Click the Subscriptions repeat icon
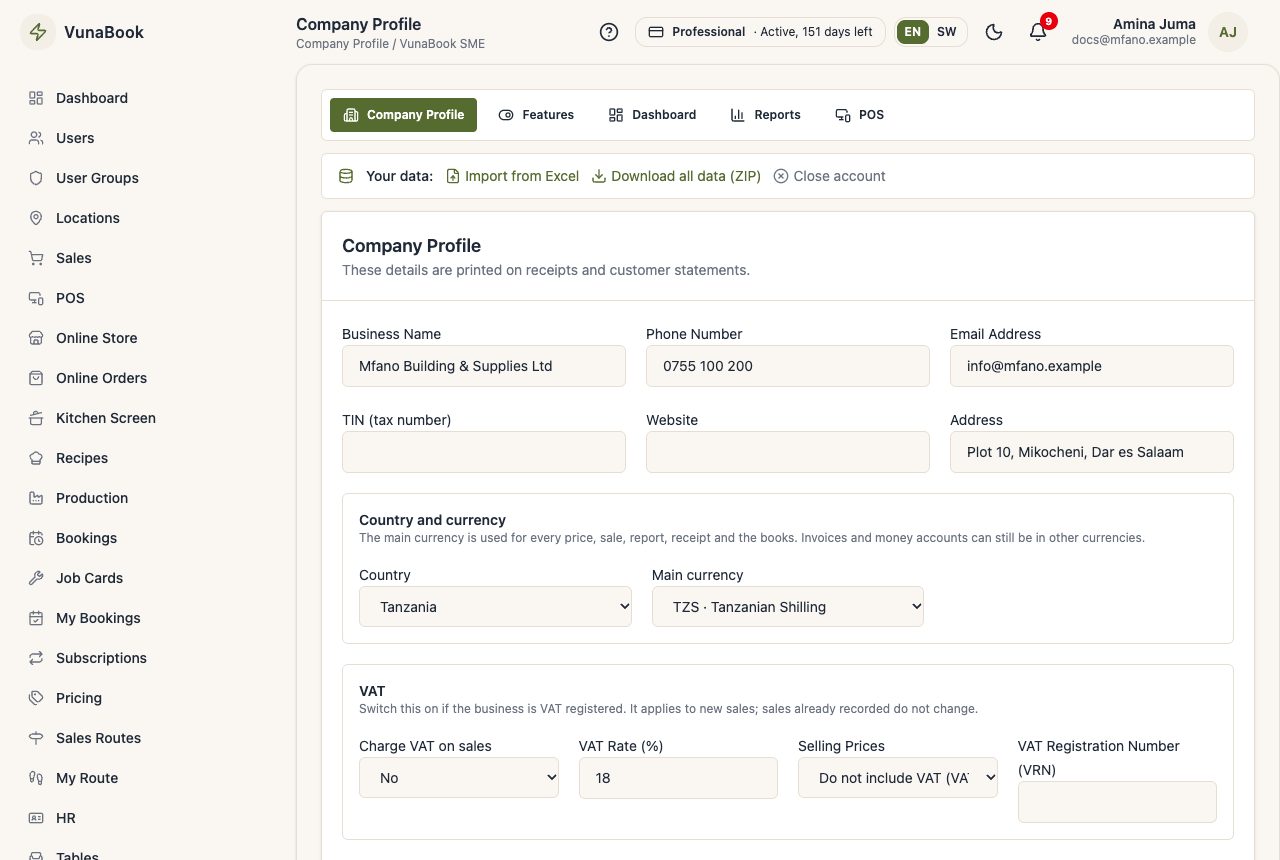1280x860 pixels. [36, 658]
